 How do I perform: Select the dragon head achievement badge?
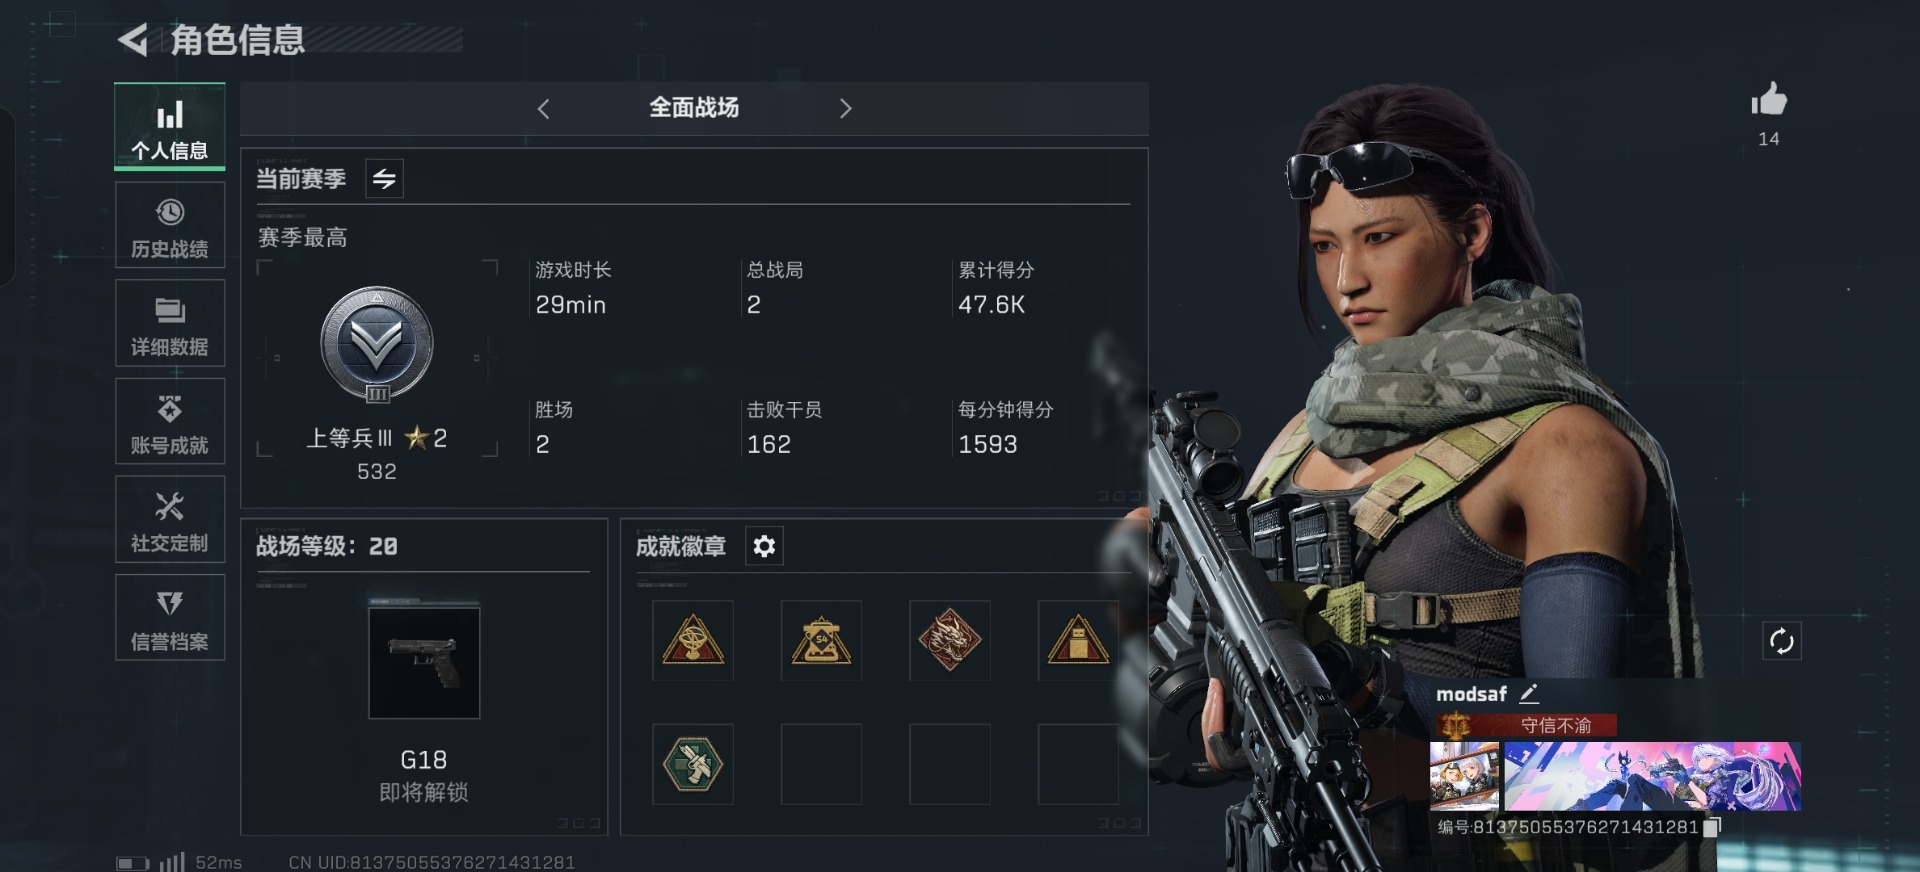click(949, 640)
